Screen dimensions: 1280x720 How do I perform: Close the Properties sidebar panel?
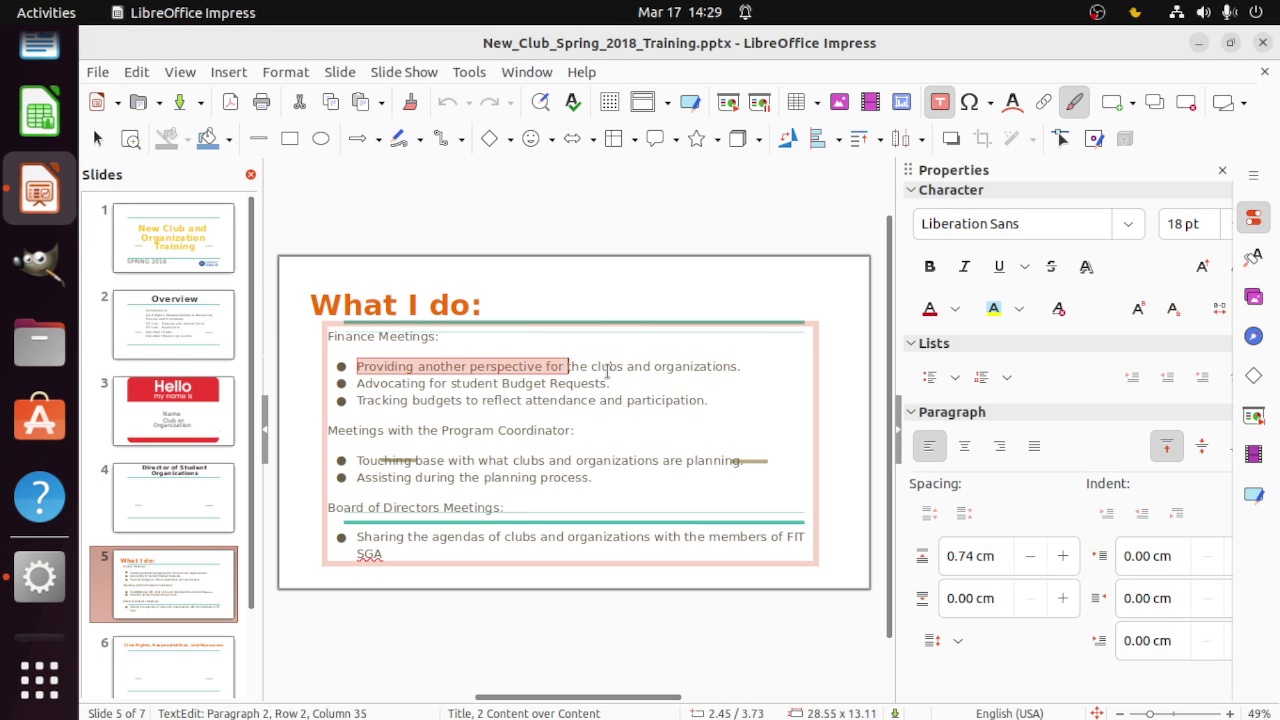[x=1222, y=170]
